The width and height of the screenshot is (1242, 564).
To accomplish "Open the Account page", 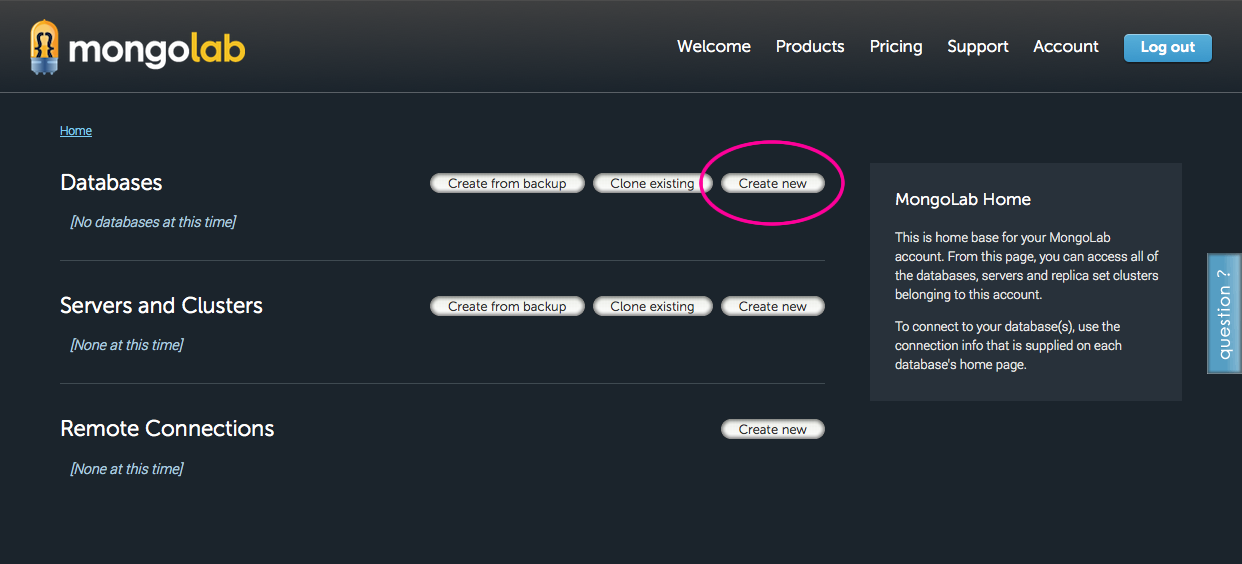I will pos(1065,47).
